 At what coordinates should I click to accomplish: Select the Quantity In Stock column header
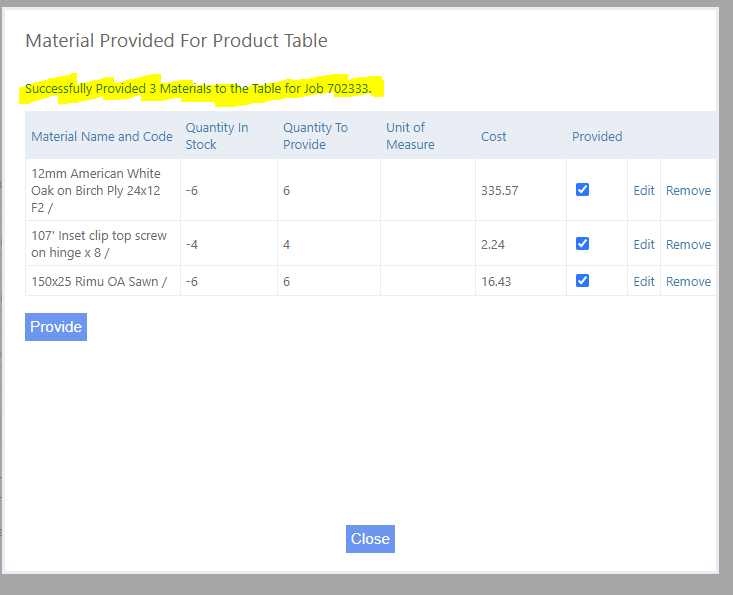pyautogui.click(x=217, y=136)
